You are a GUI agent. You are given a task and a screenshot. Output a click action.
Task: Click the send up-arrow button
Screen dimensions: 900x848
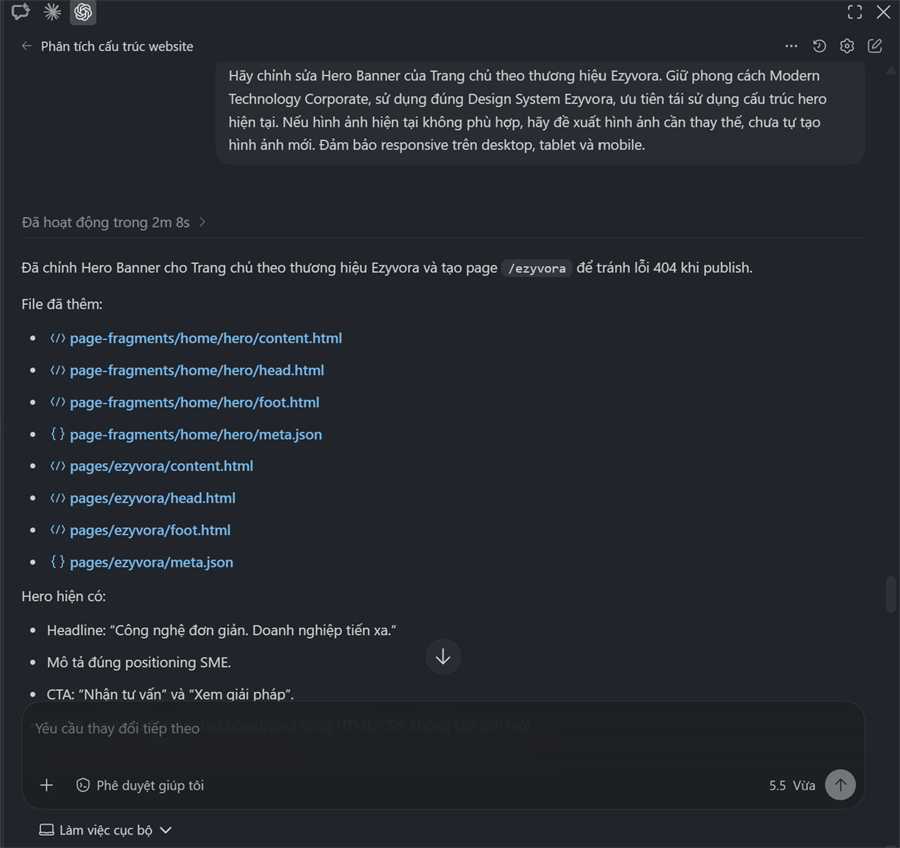point(840,785)
